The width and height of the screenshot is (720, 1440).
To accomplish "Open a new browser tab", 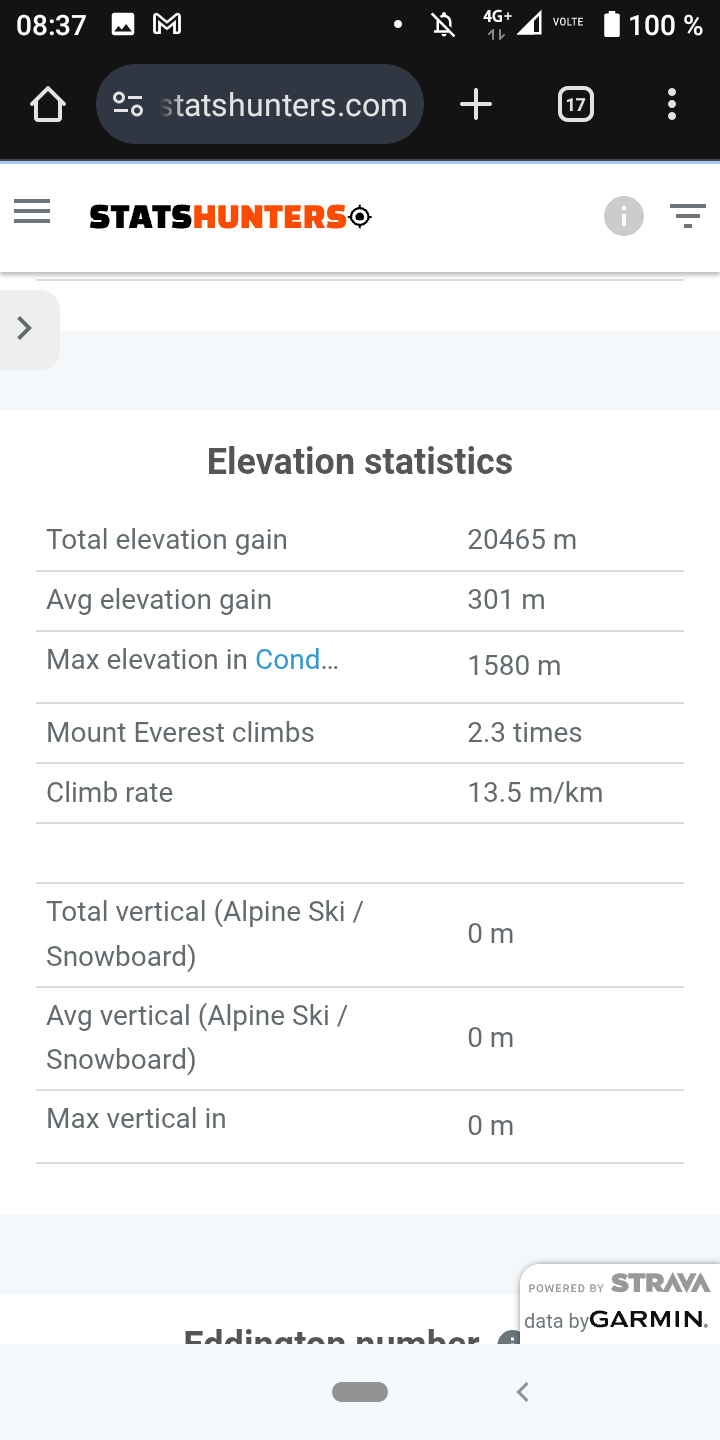I will pyautogui.click(x=476, y=105).
